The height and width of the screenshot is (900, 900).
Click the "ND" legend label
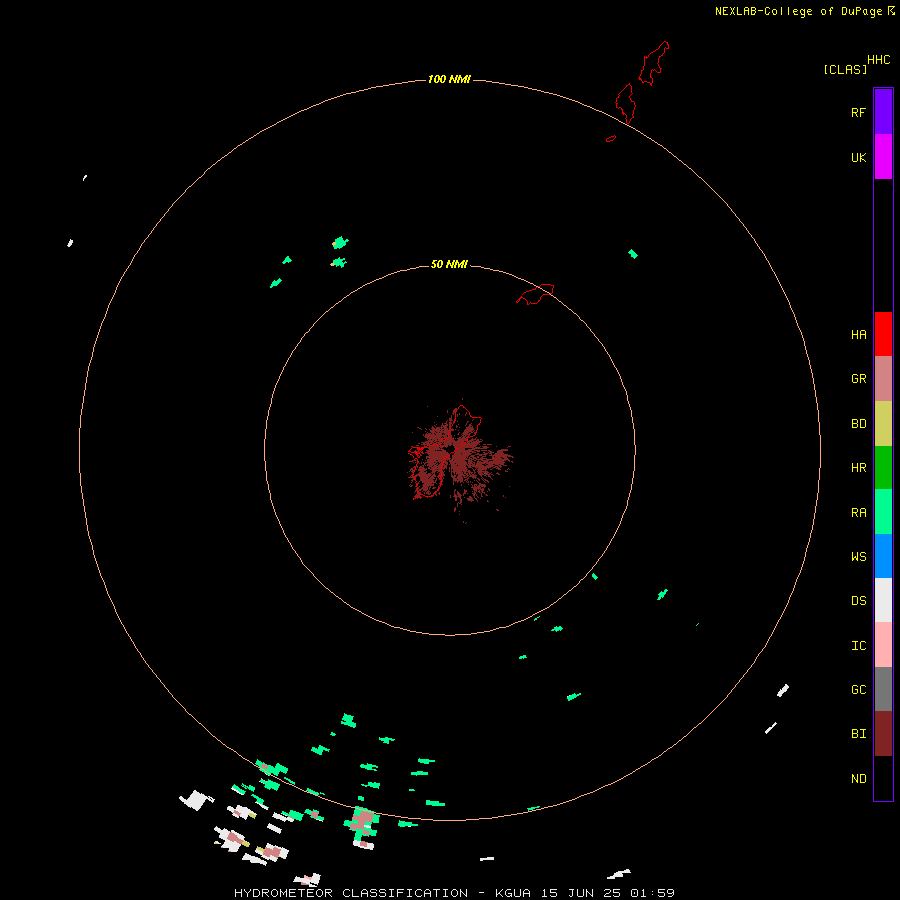pyautogui.click(x=859, y=779)
